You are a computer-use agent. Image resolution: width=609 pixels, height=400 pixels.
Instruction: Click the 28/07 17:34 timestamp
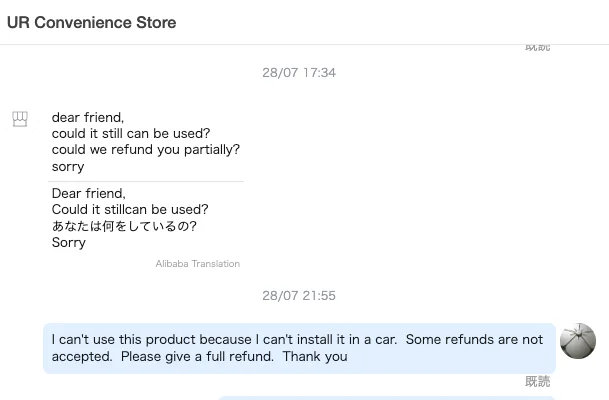pyautogui.click(x=299, y=73)
